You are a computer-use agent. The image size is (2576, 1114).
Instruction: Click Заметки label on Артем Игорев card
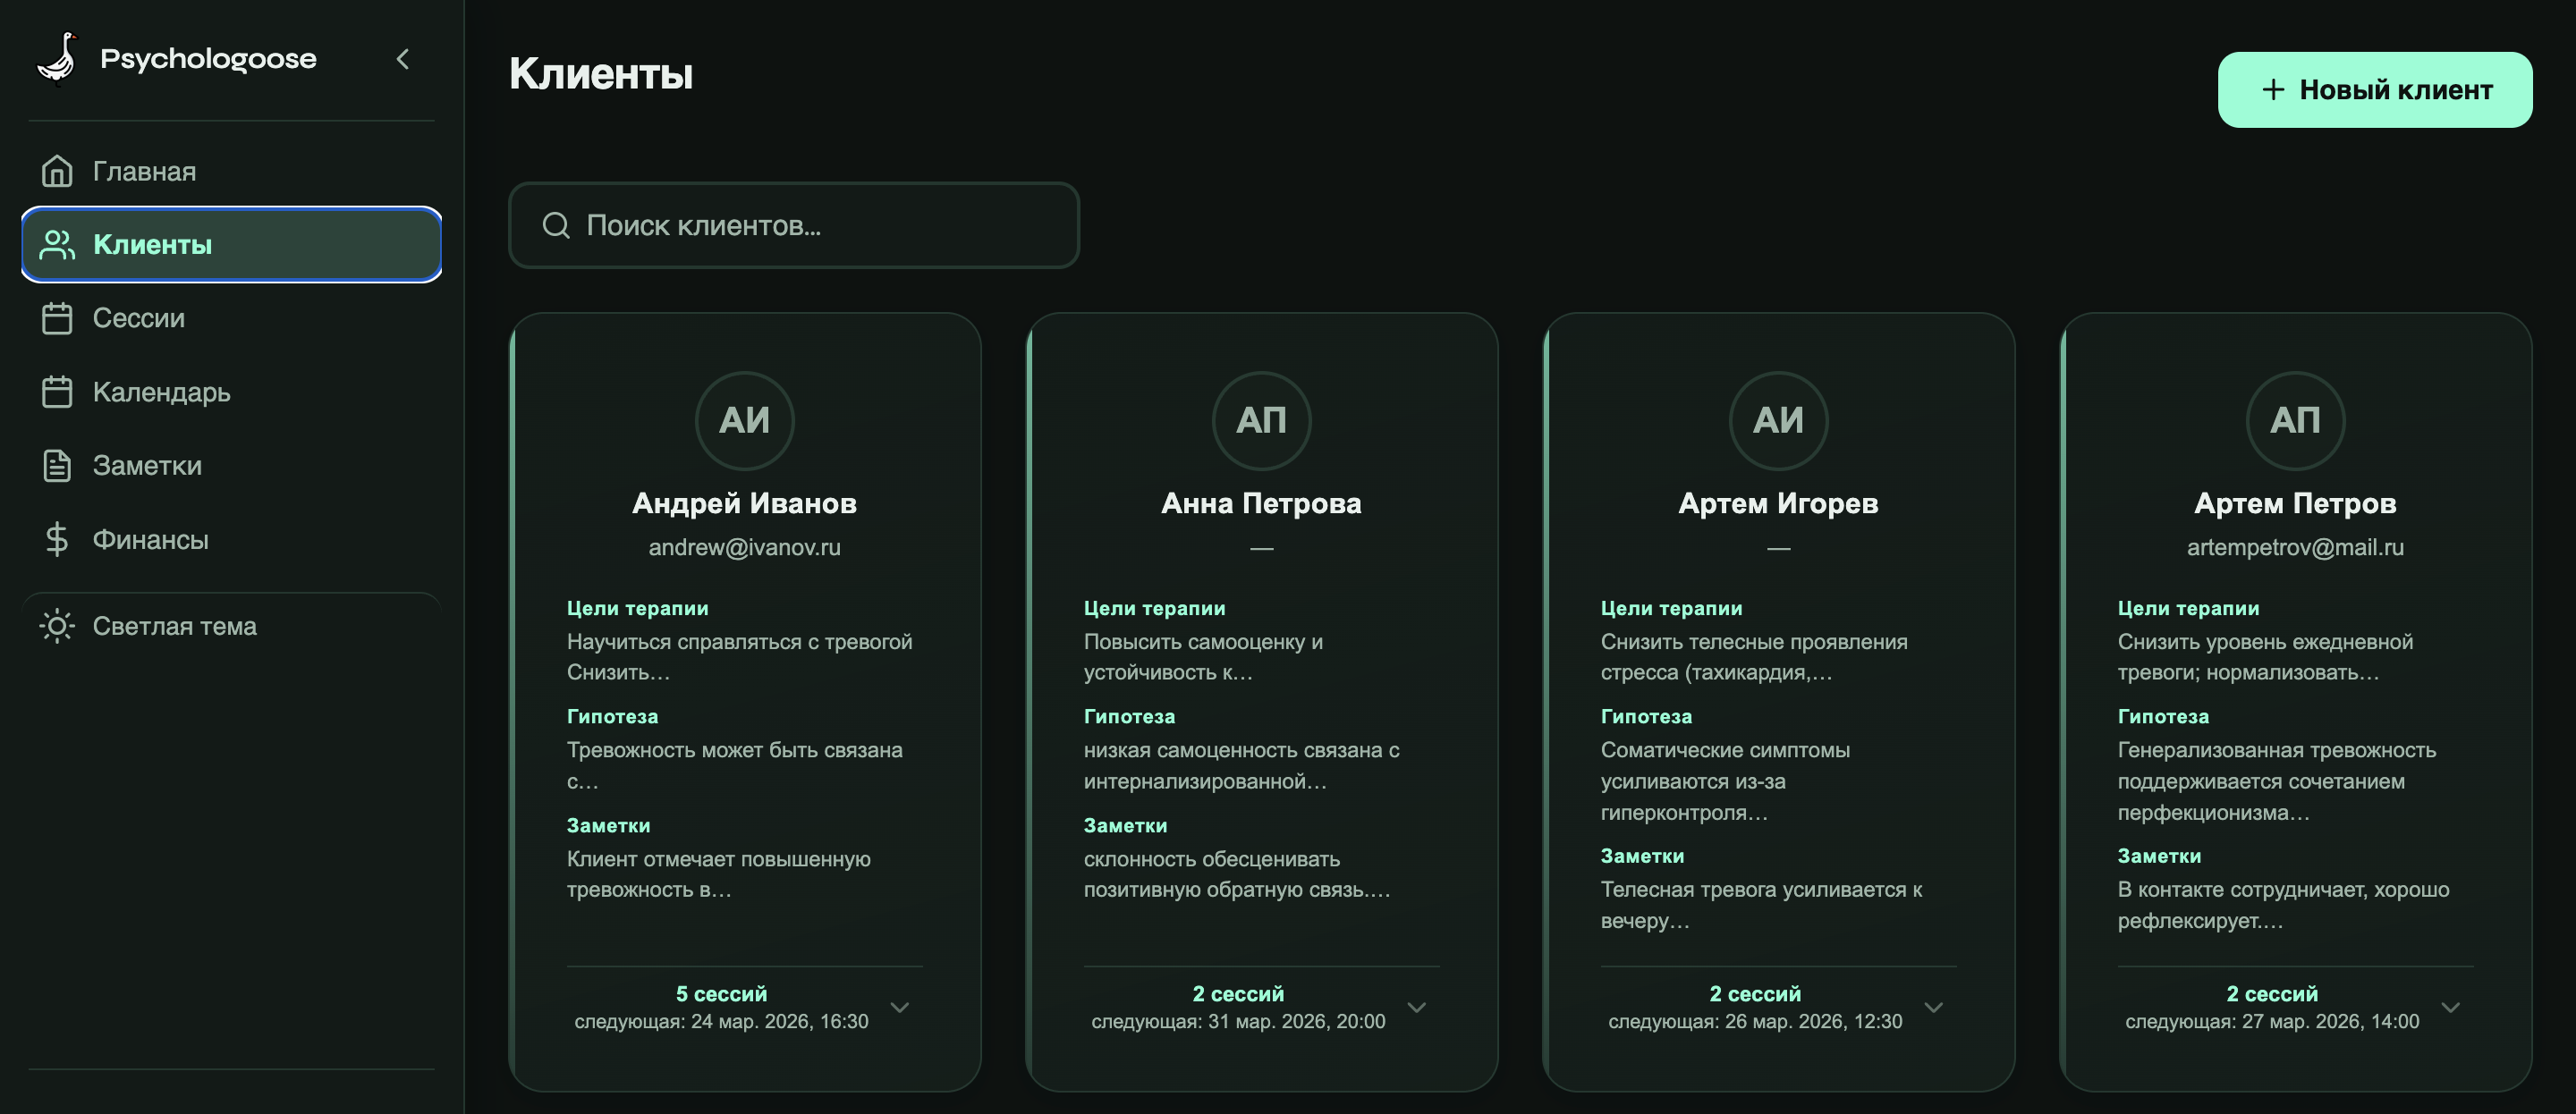pyautogui.click(x=1642, y=856)
